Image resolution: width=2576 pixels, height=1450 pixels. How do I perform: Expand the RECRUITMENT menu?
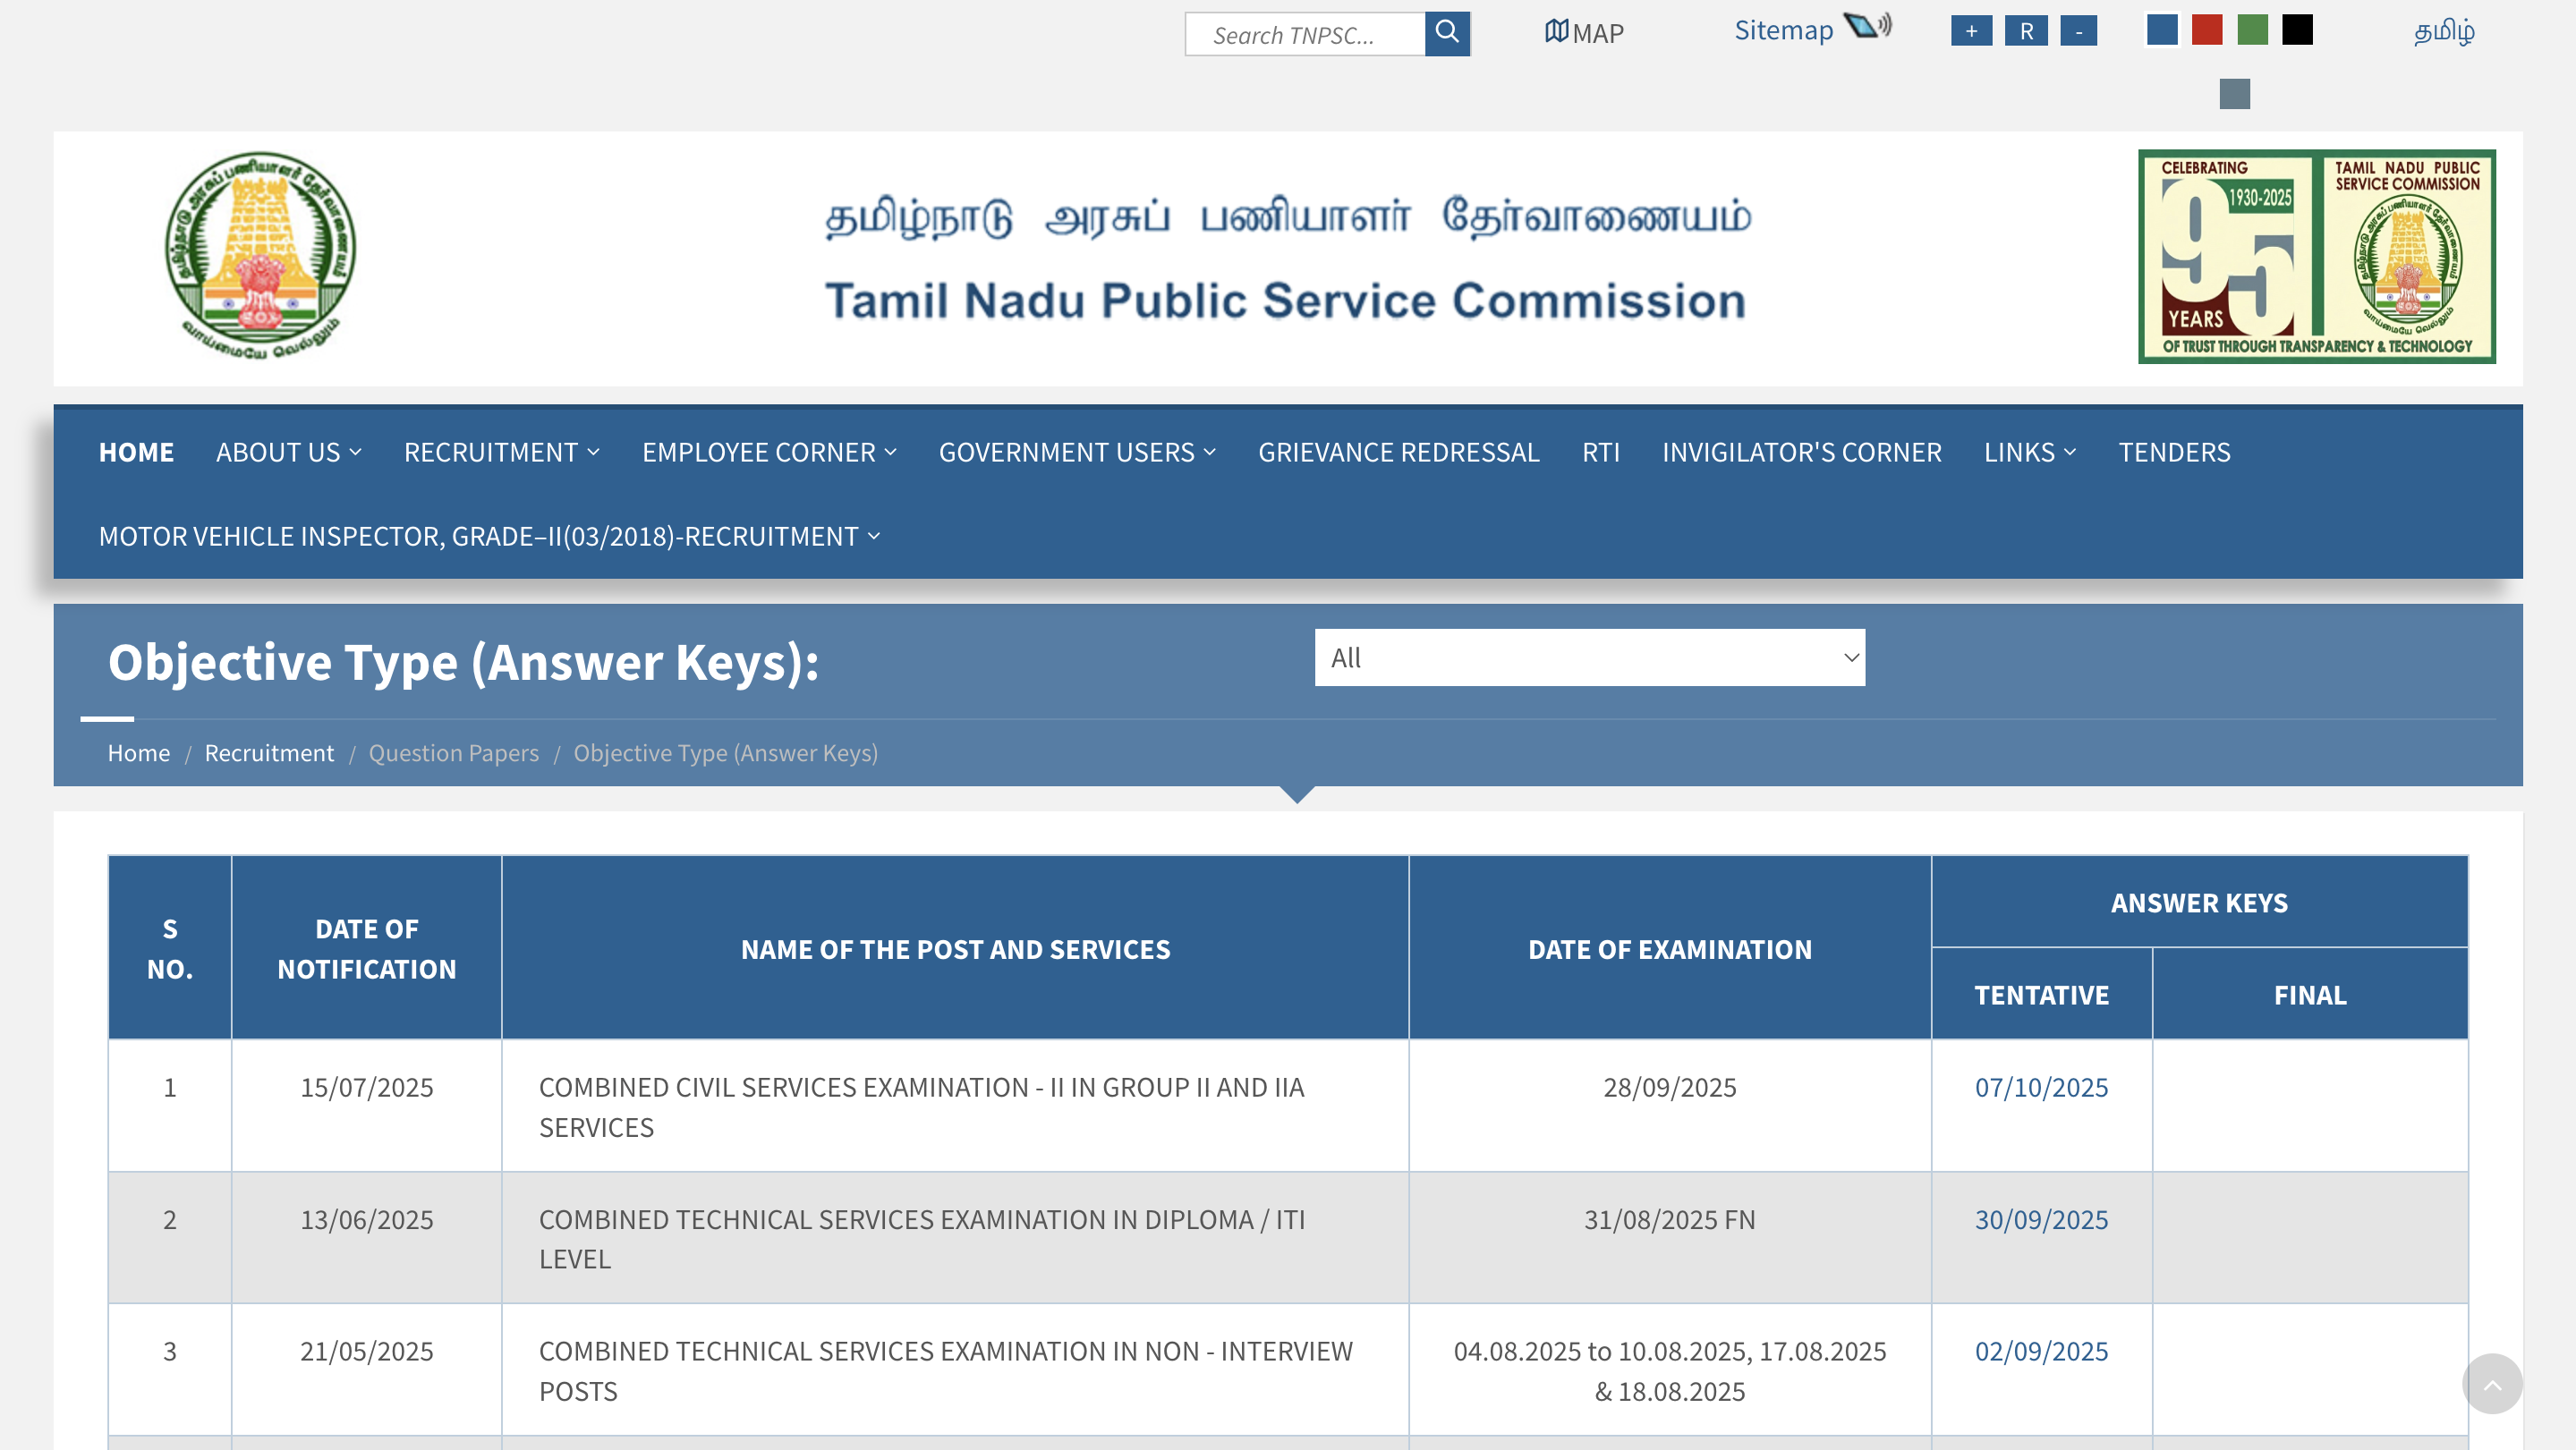click(501, 452)
